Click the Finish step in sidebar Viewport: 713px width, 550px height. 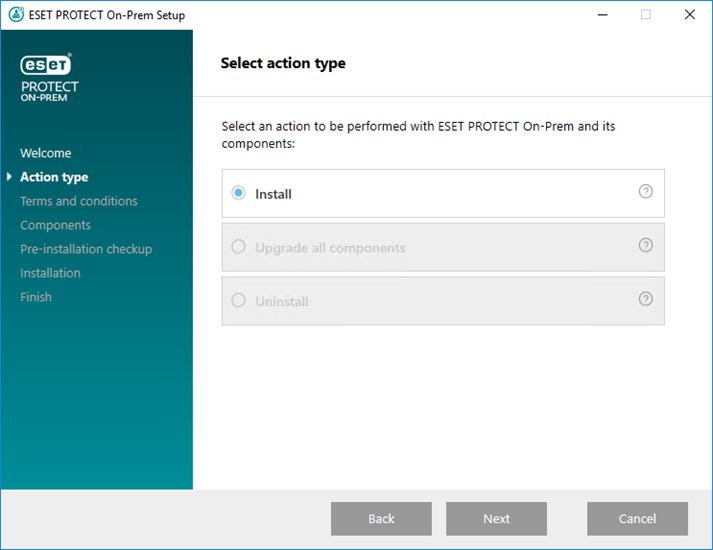click(x=36, y=297)
